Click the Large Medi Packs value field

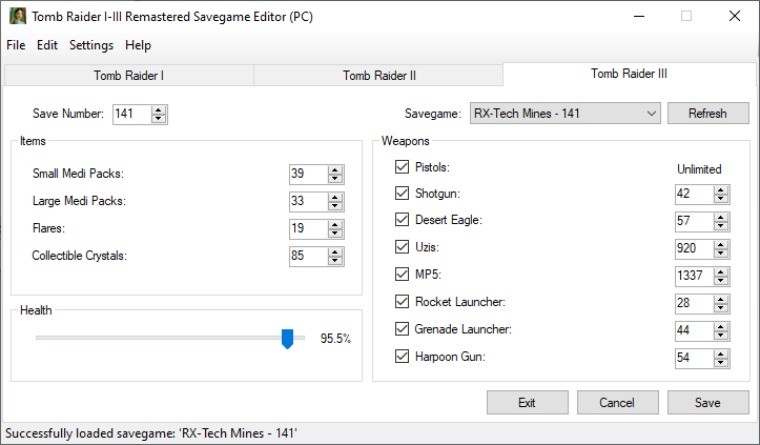(x=308, y=201)
